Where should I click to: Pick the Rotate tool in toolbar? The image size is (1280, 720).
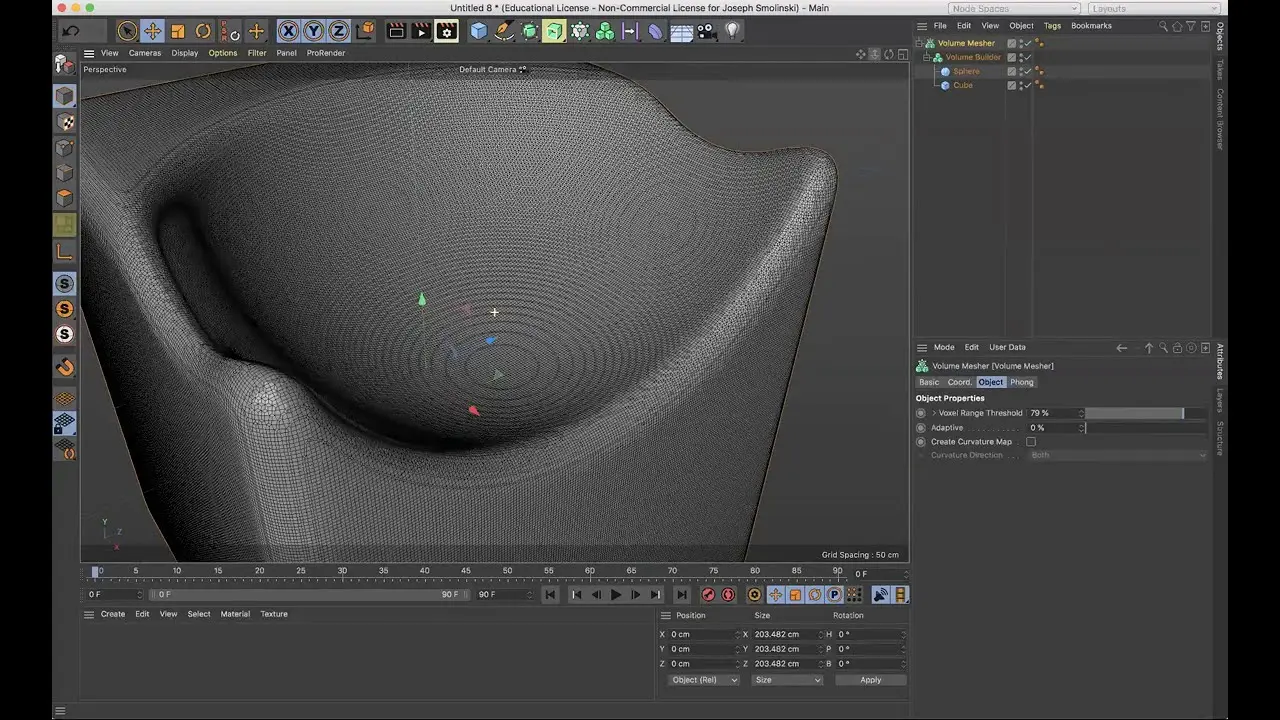(203, 31)
